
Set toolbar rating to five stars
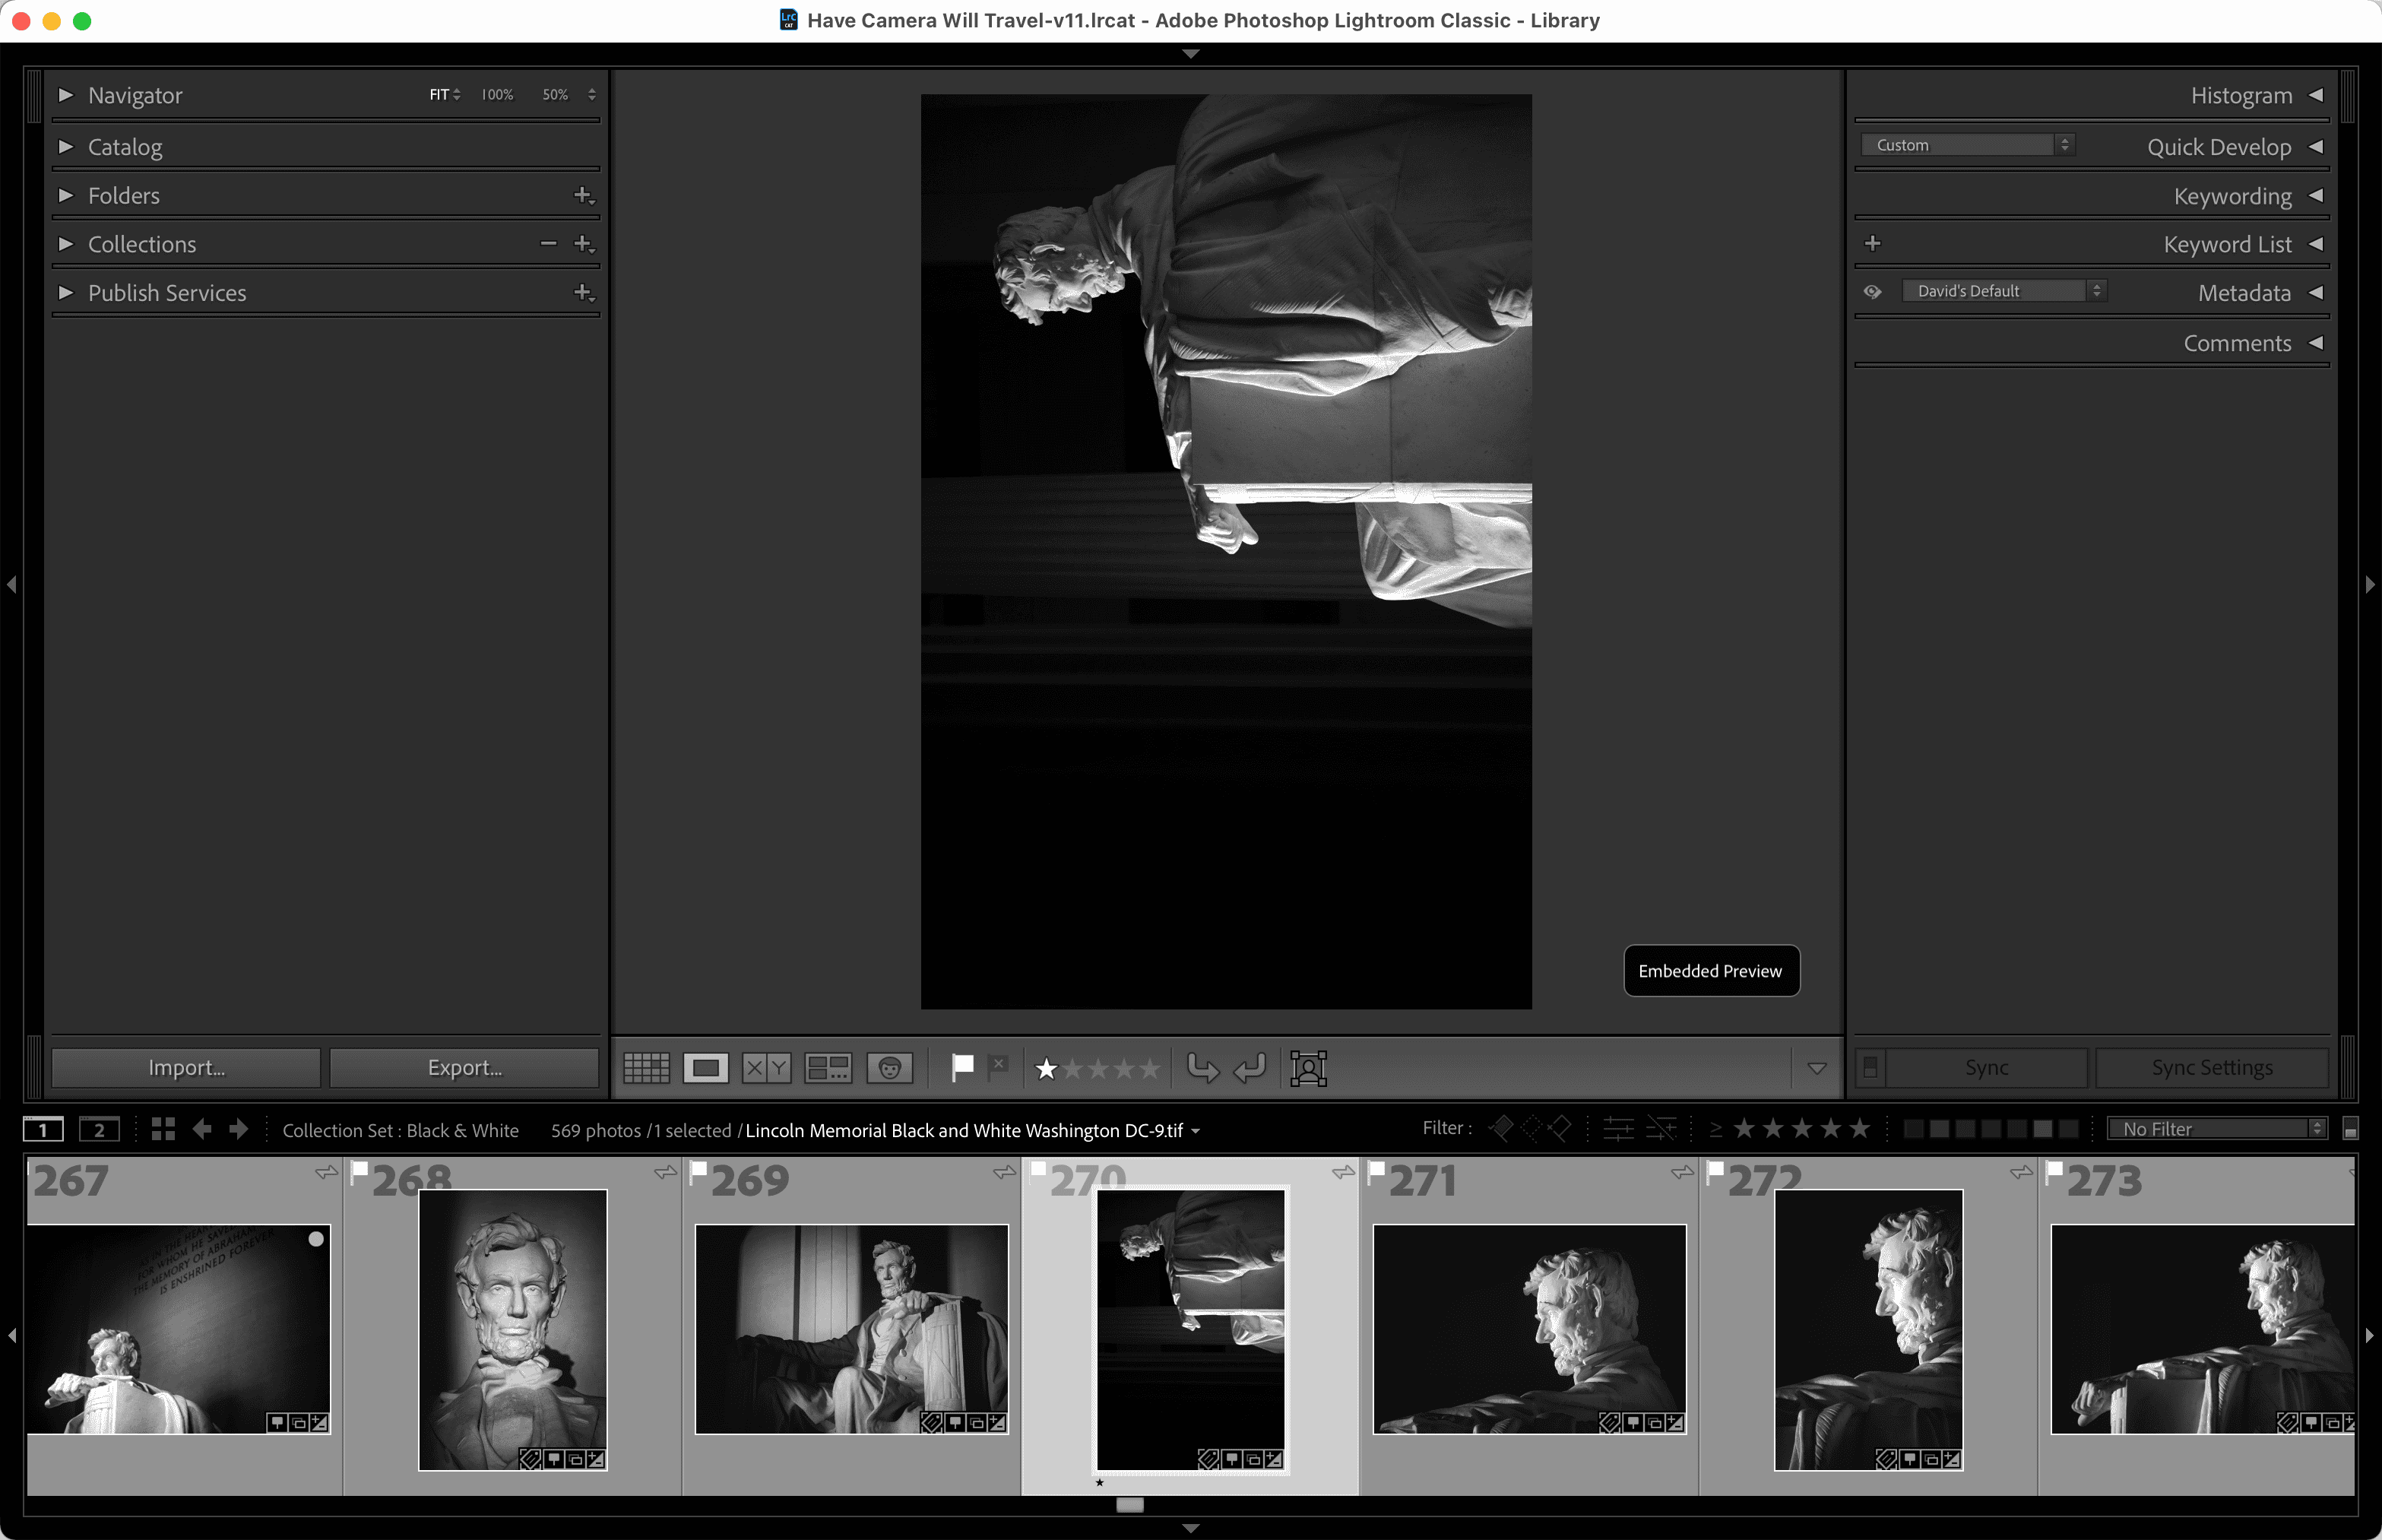click(1150, 1068)
